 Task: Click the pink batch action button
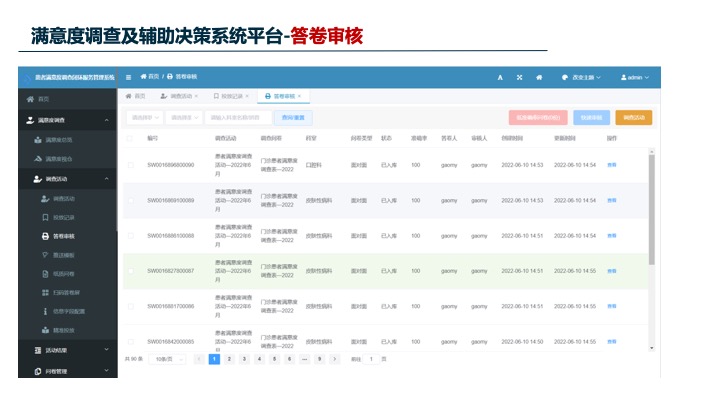(x=538, y=118)
